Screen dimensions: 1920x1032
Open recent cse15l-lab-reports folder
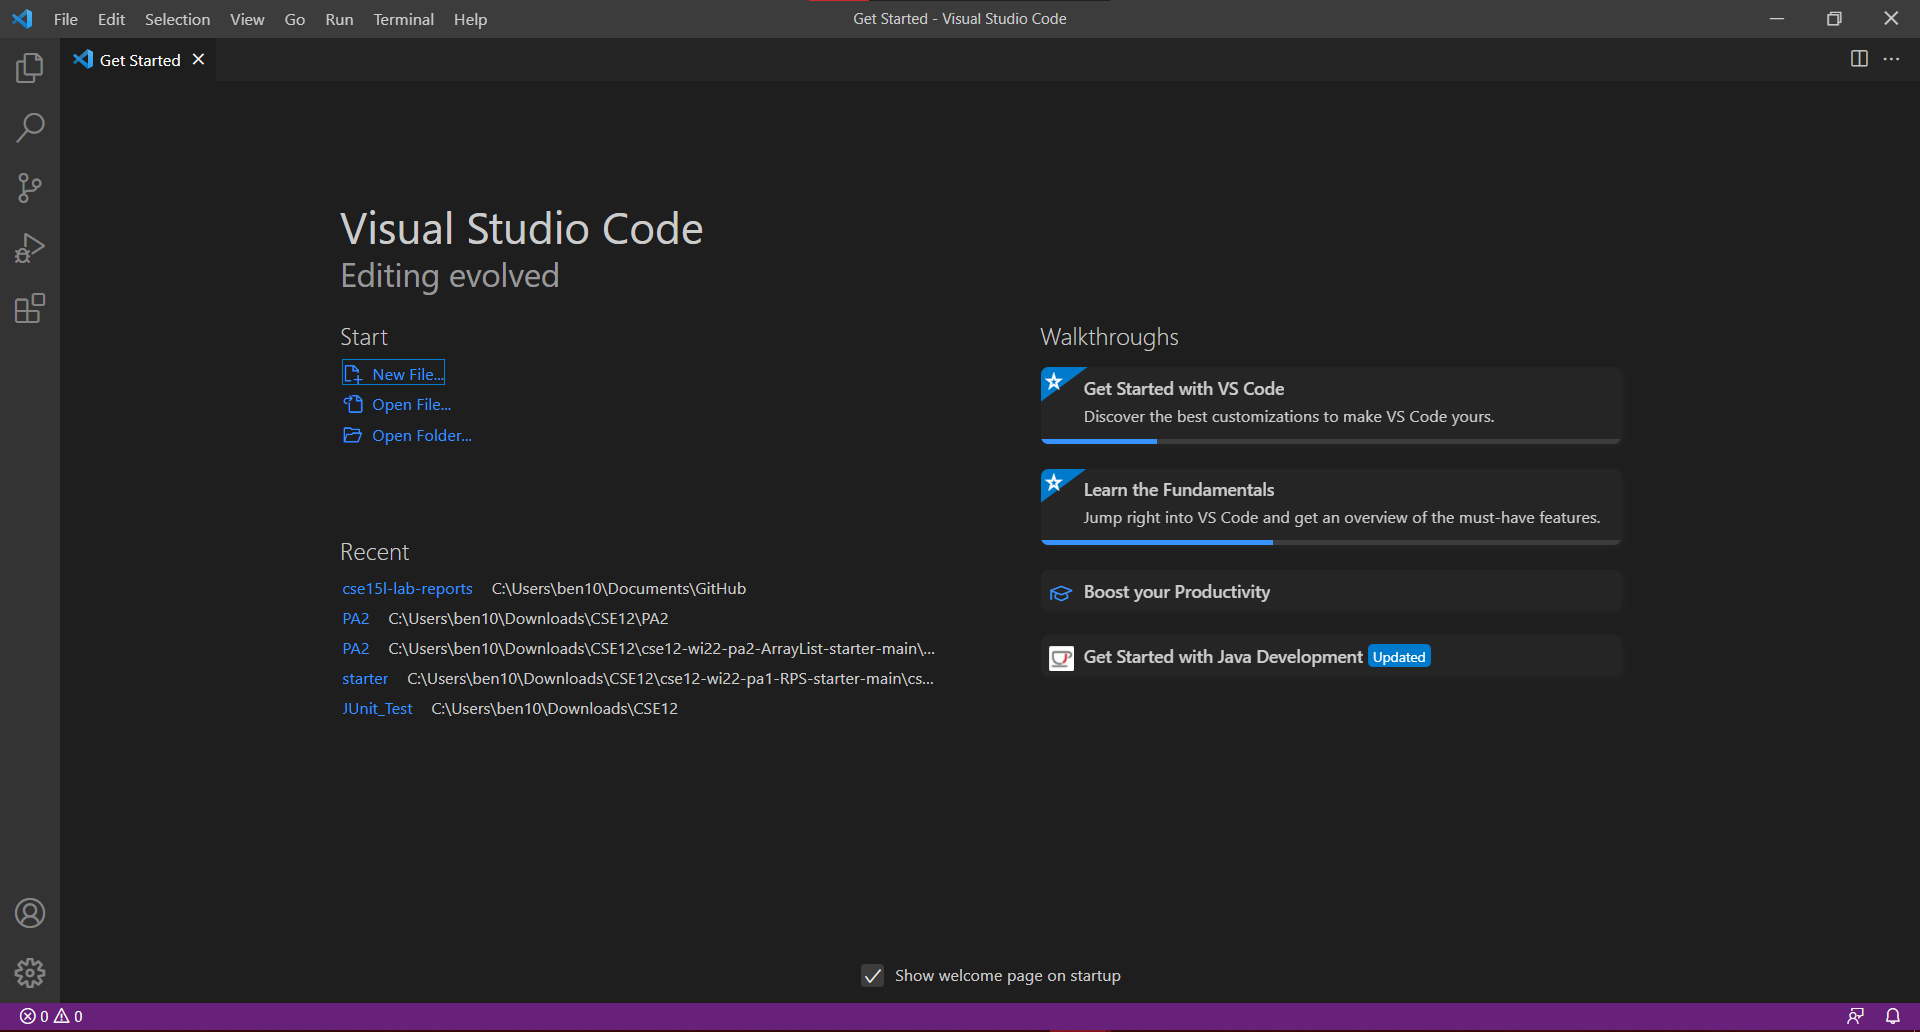point(407,589)
